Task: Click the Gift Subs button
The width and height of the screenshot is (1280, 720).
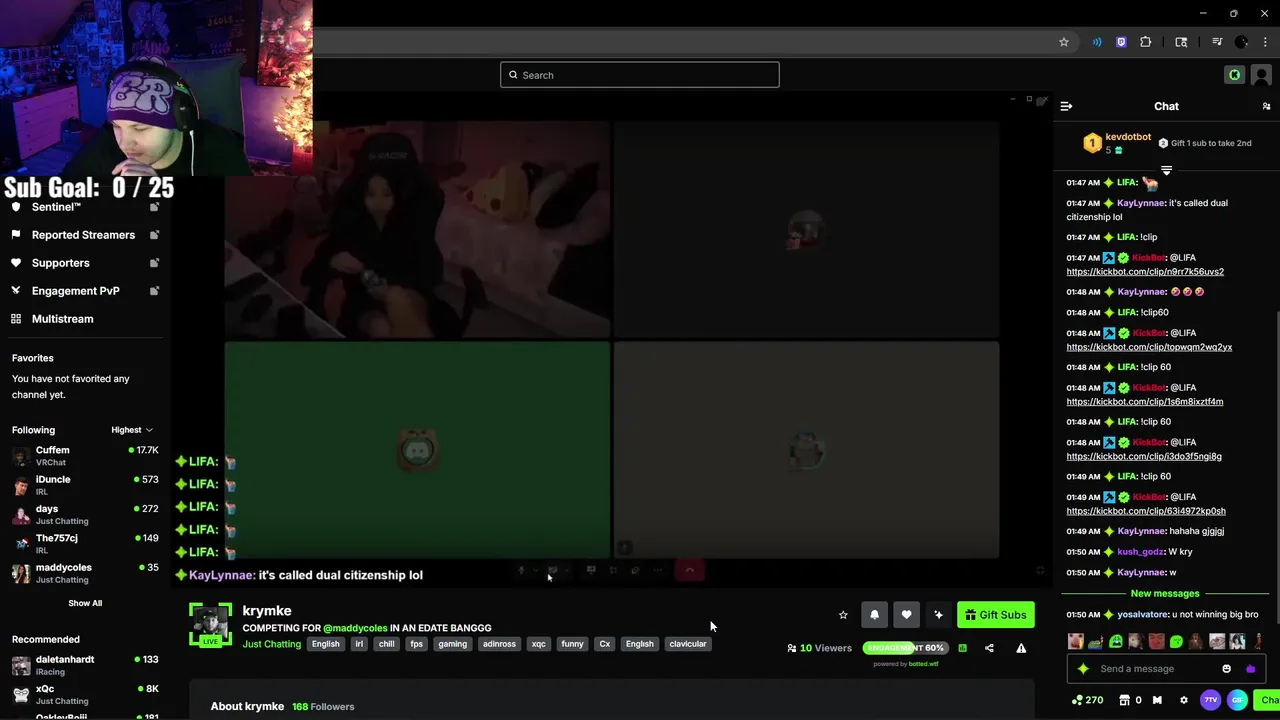Action: coord(995,615)
